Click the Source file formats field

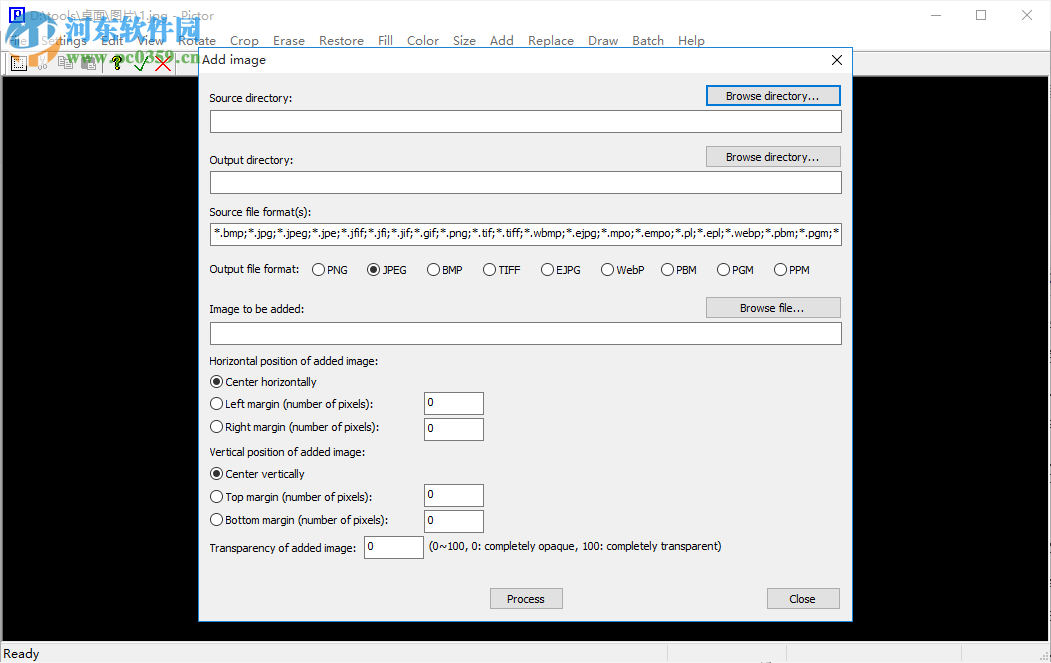(526, 234)
